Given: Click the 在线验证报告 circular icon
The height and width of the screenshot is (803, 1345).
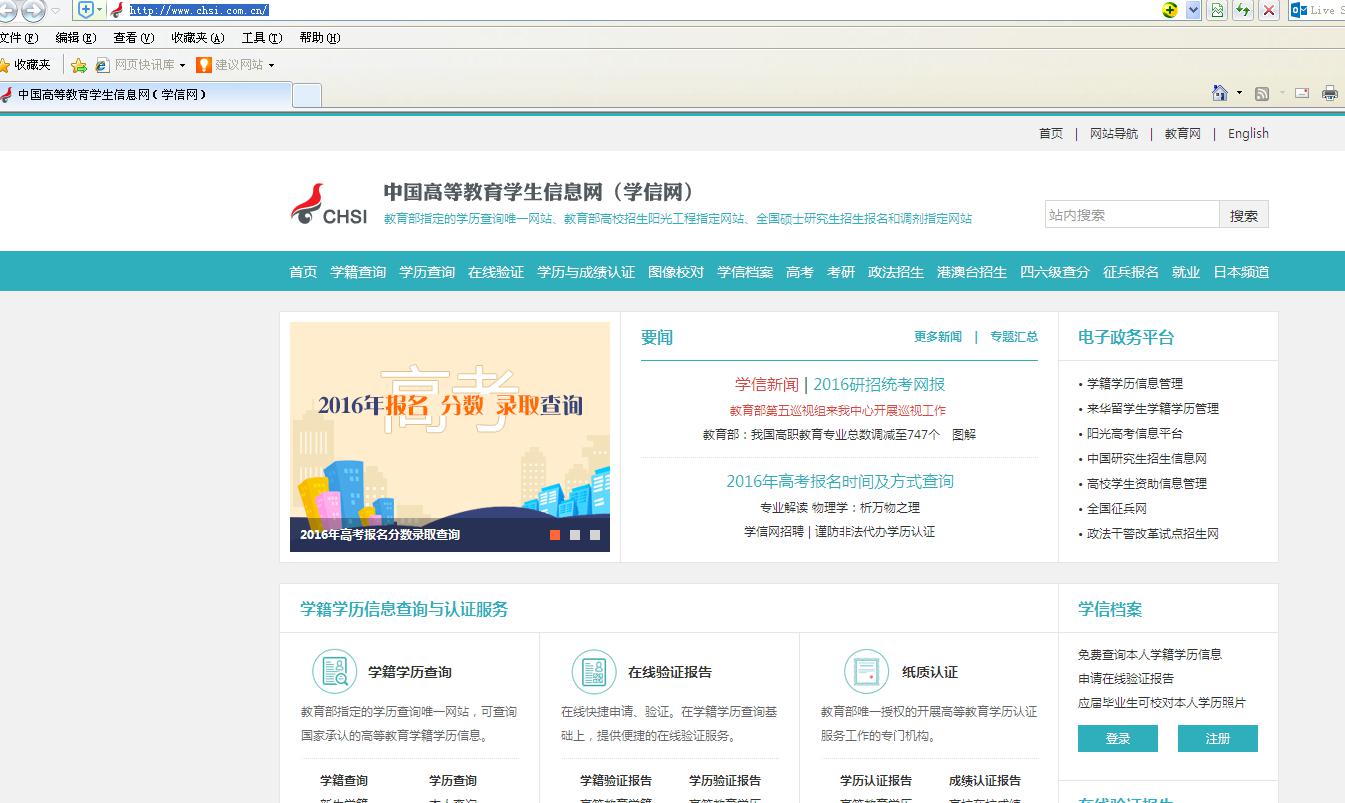Looking at the screenshot, I should (594, 671).
